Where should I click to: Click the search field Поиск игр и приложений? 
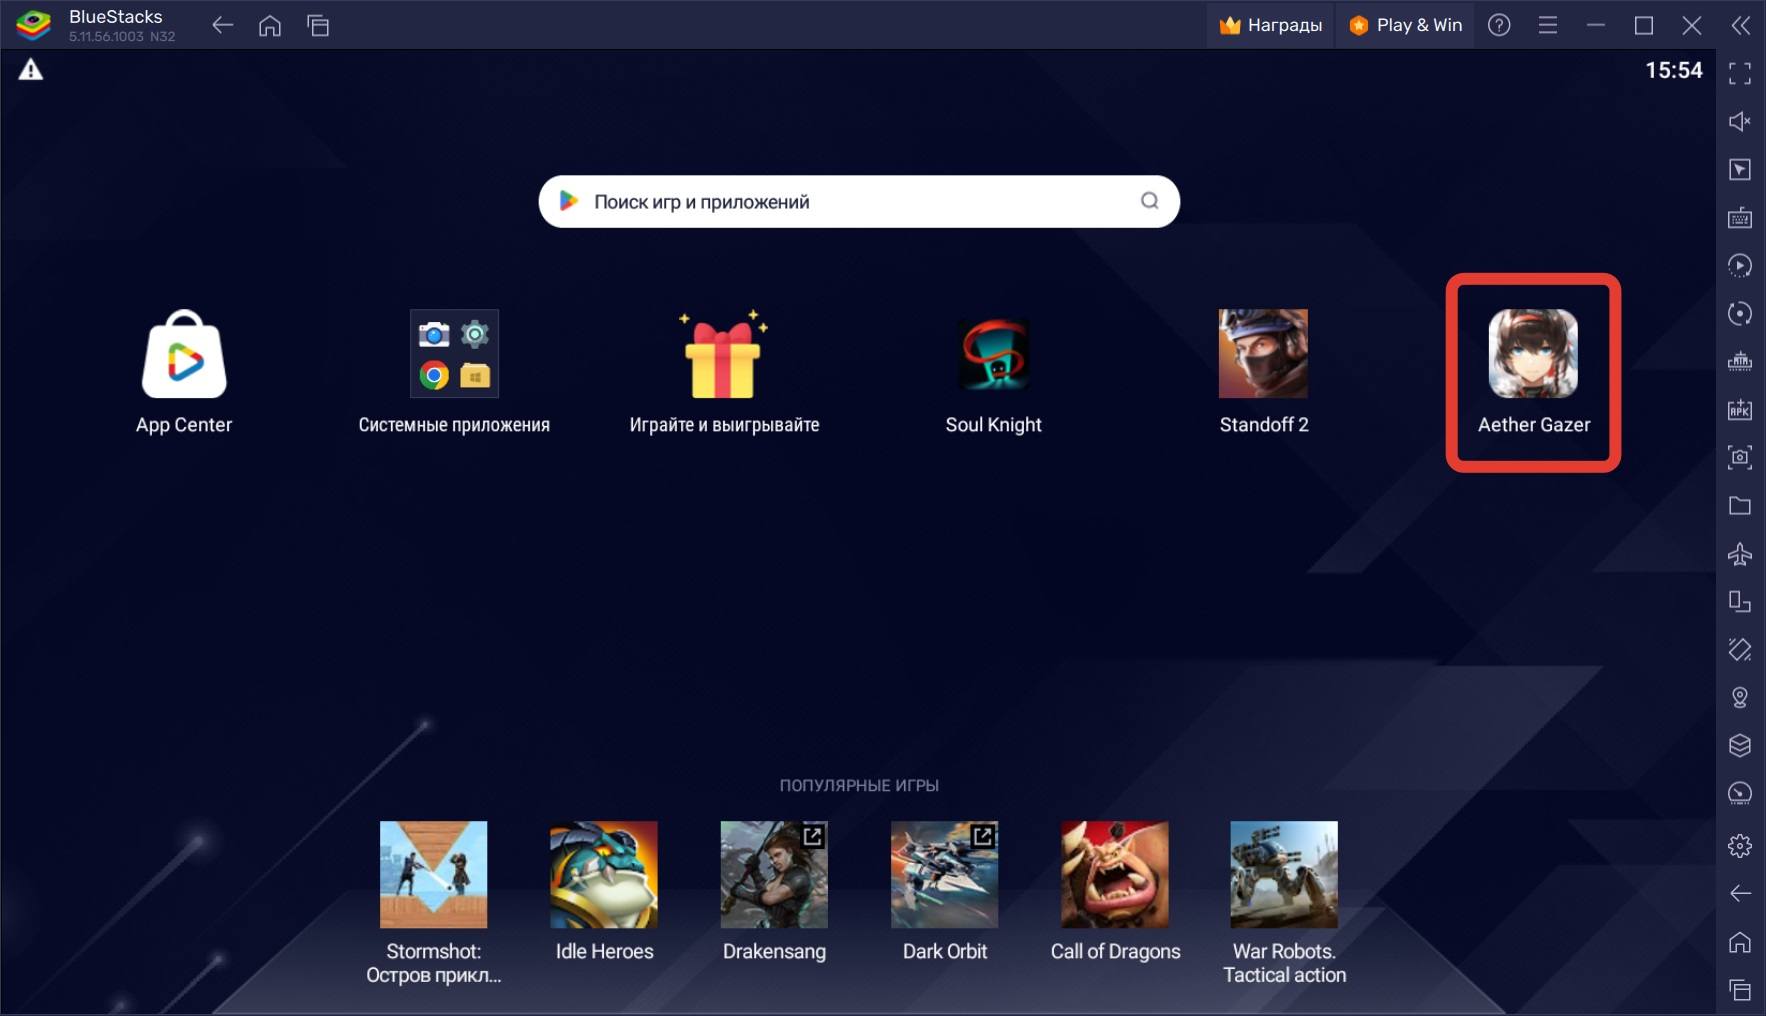click(859, 202)
